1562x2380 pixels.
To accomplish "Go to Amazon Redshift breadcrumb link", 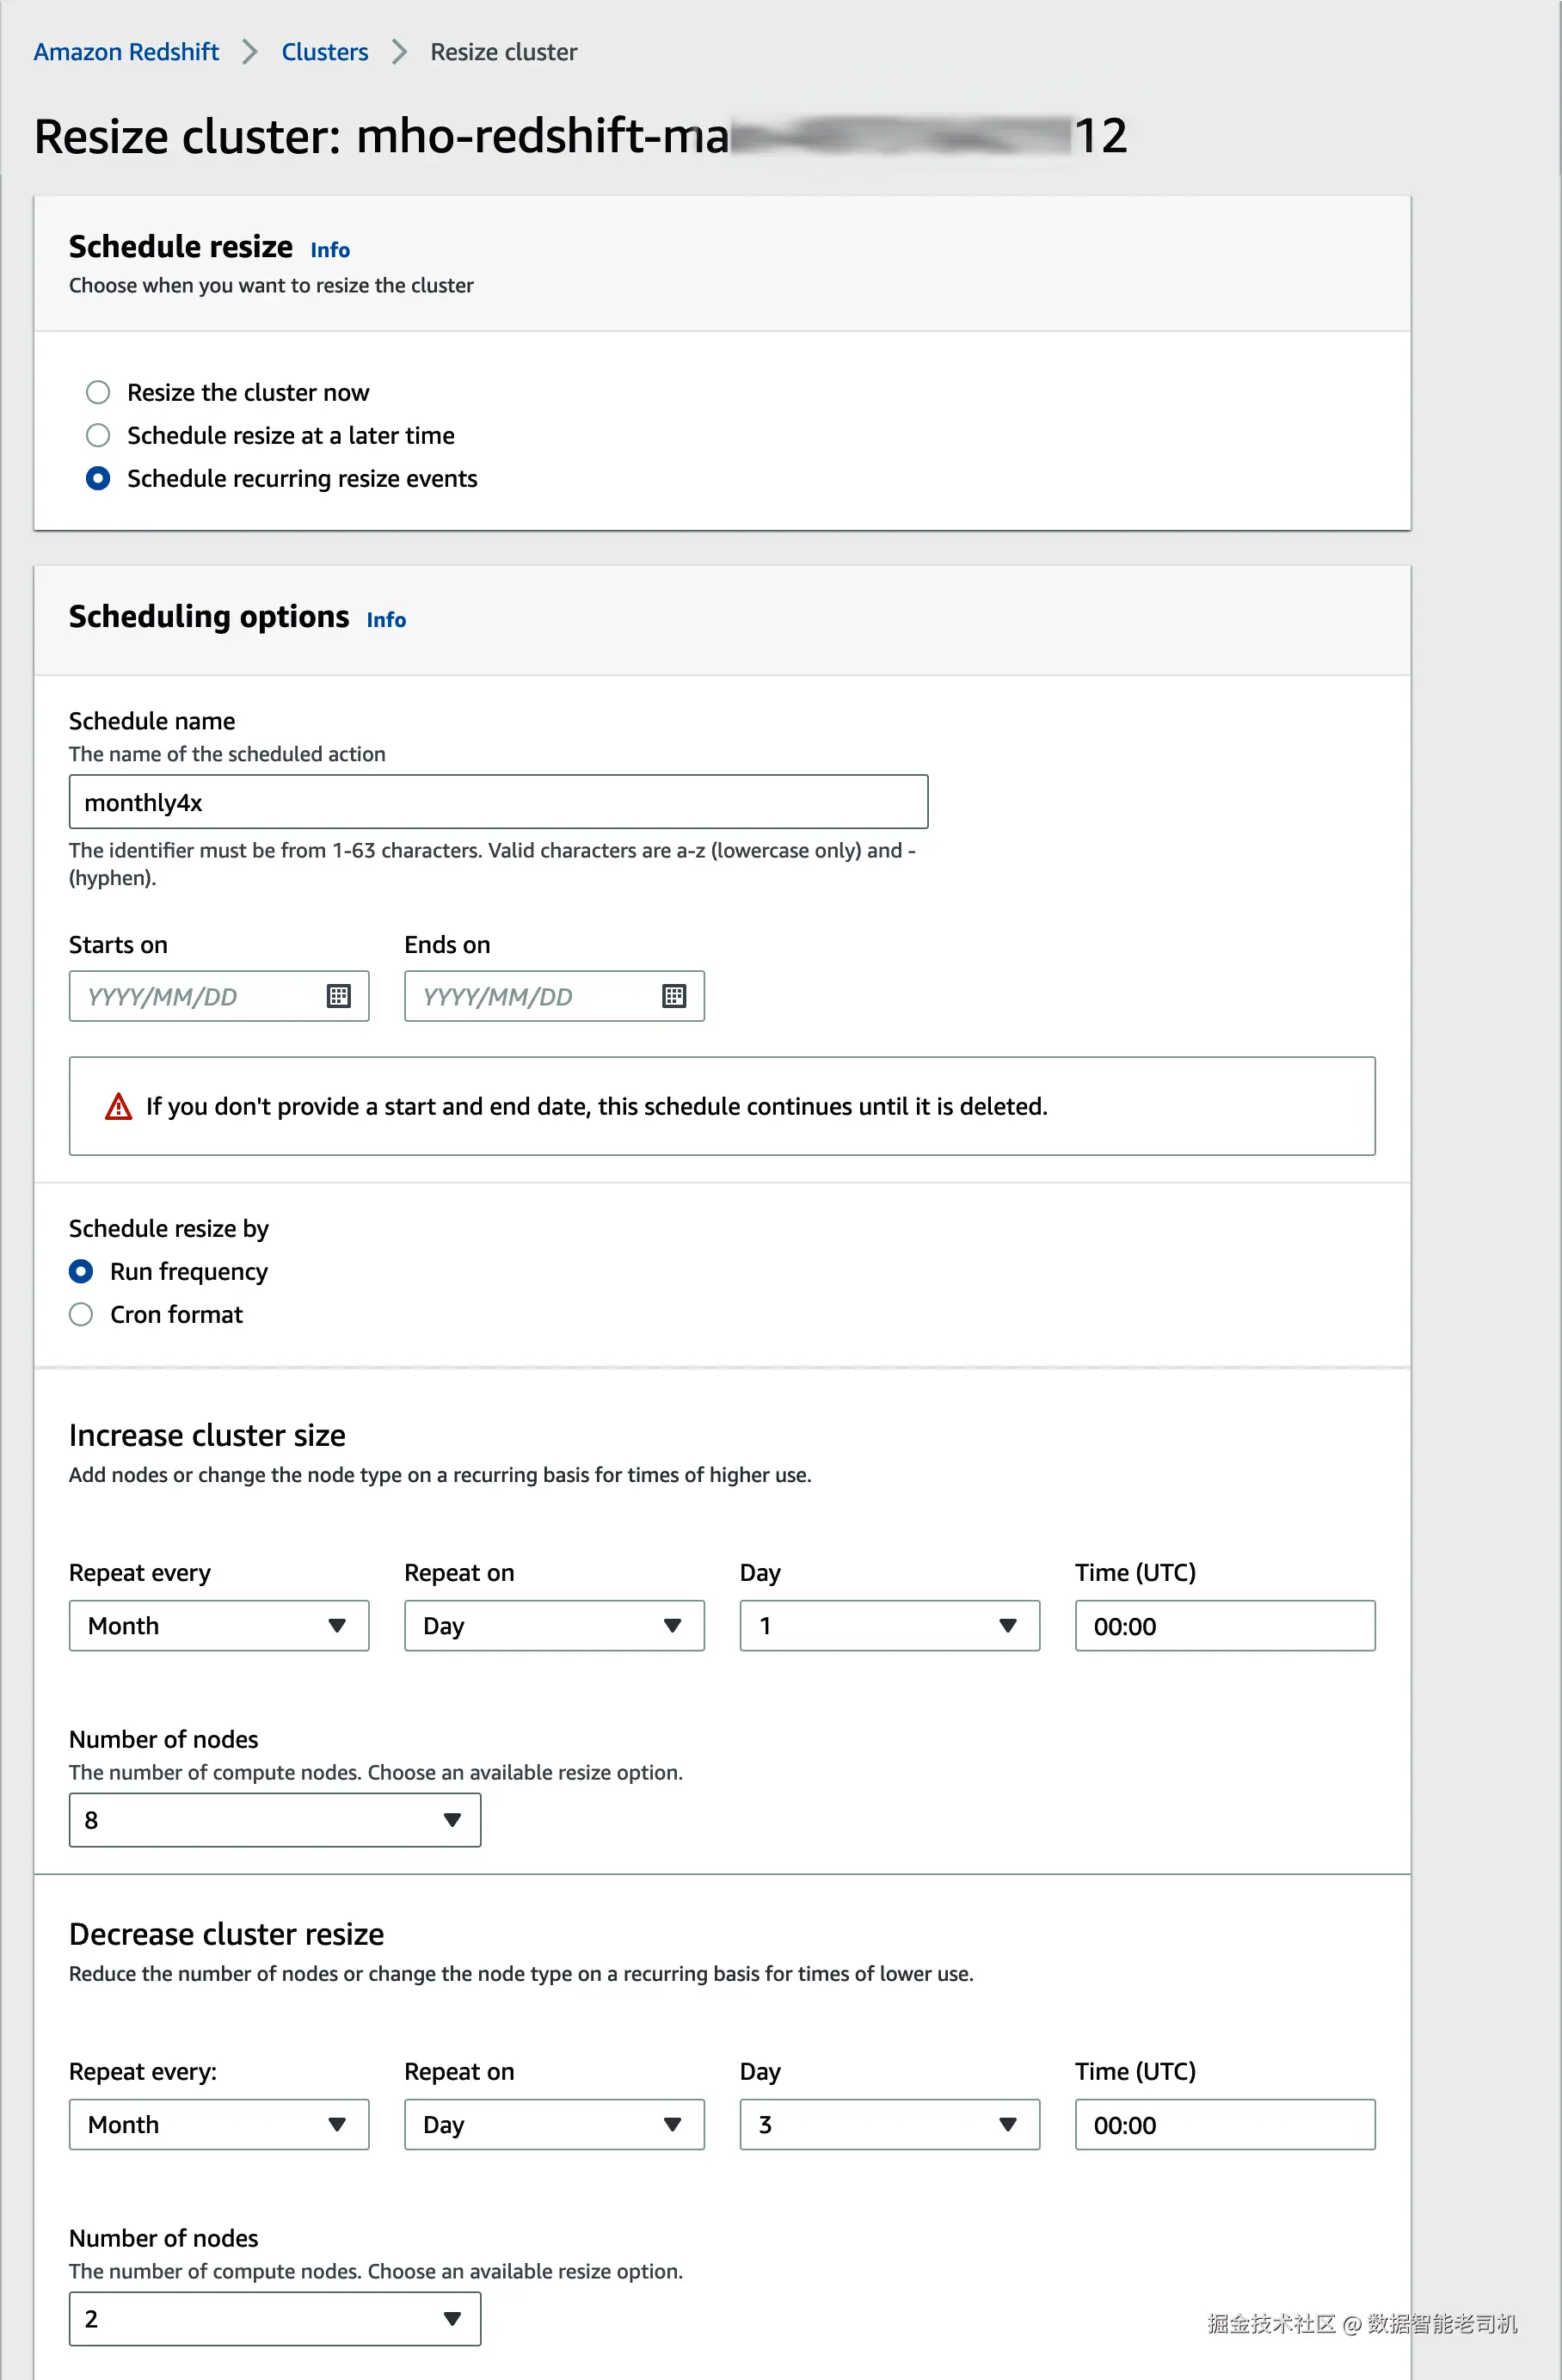I will 126,52.
